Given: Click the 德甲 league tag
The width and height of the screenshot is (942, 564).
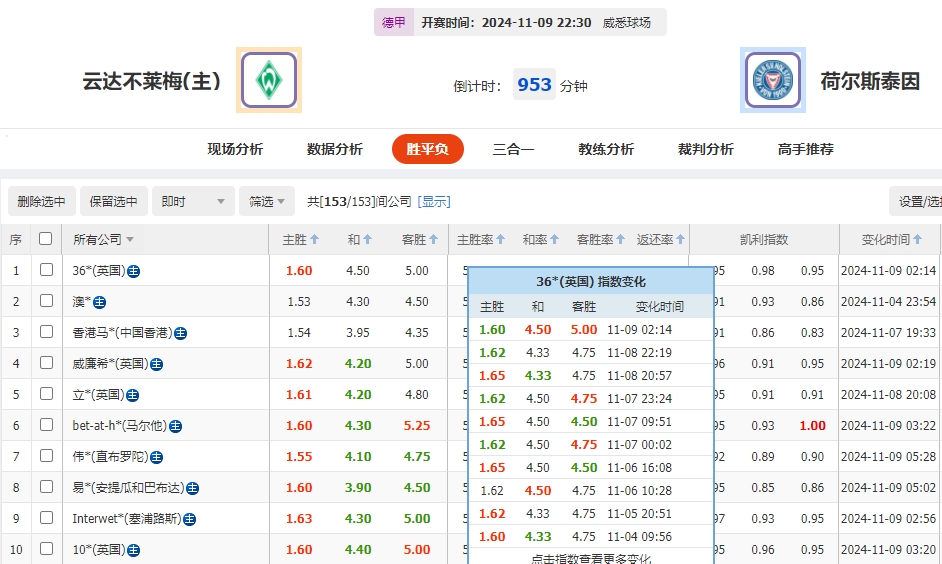Looking at the screenshot, I should (x=394, y=22).
